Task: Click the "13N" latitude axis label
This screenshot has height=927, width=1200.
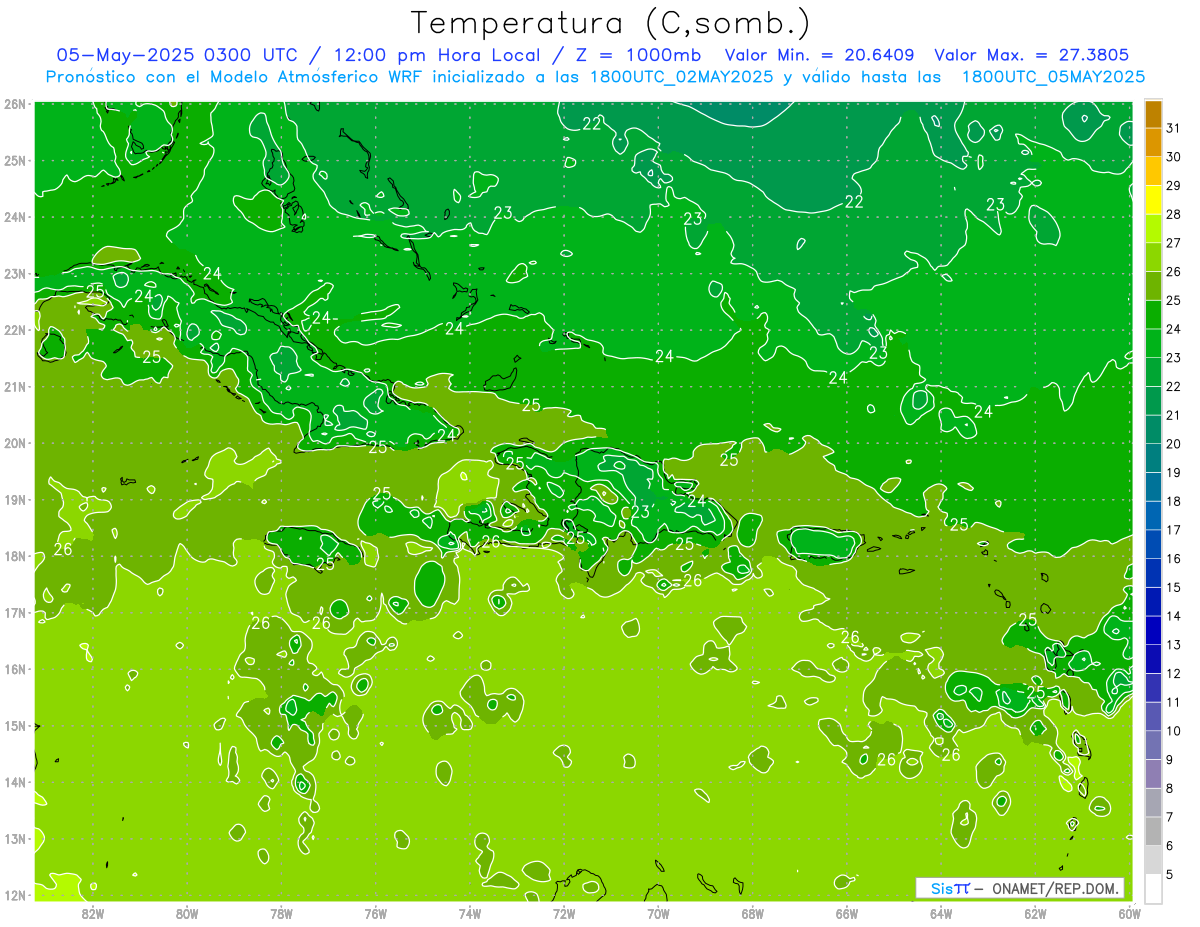Action: (x=15, y=838)
